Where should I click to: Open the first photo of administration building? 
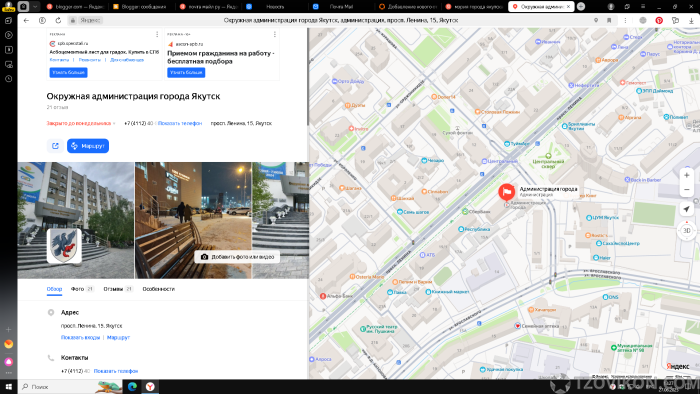76,220
